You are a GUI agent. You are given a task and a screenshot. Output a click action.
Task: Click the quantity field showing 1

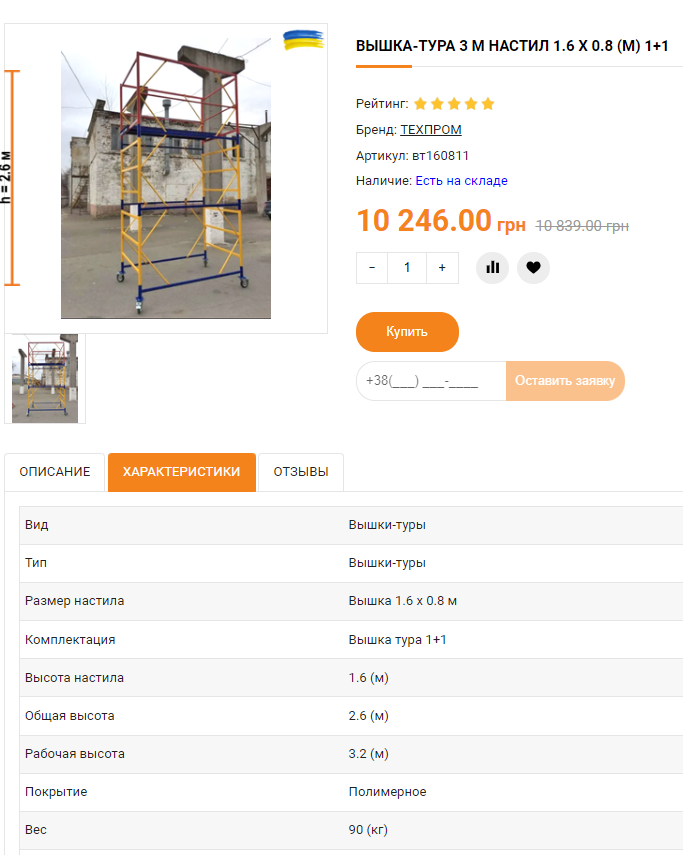click(407, 268)
